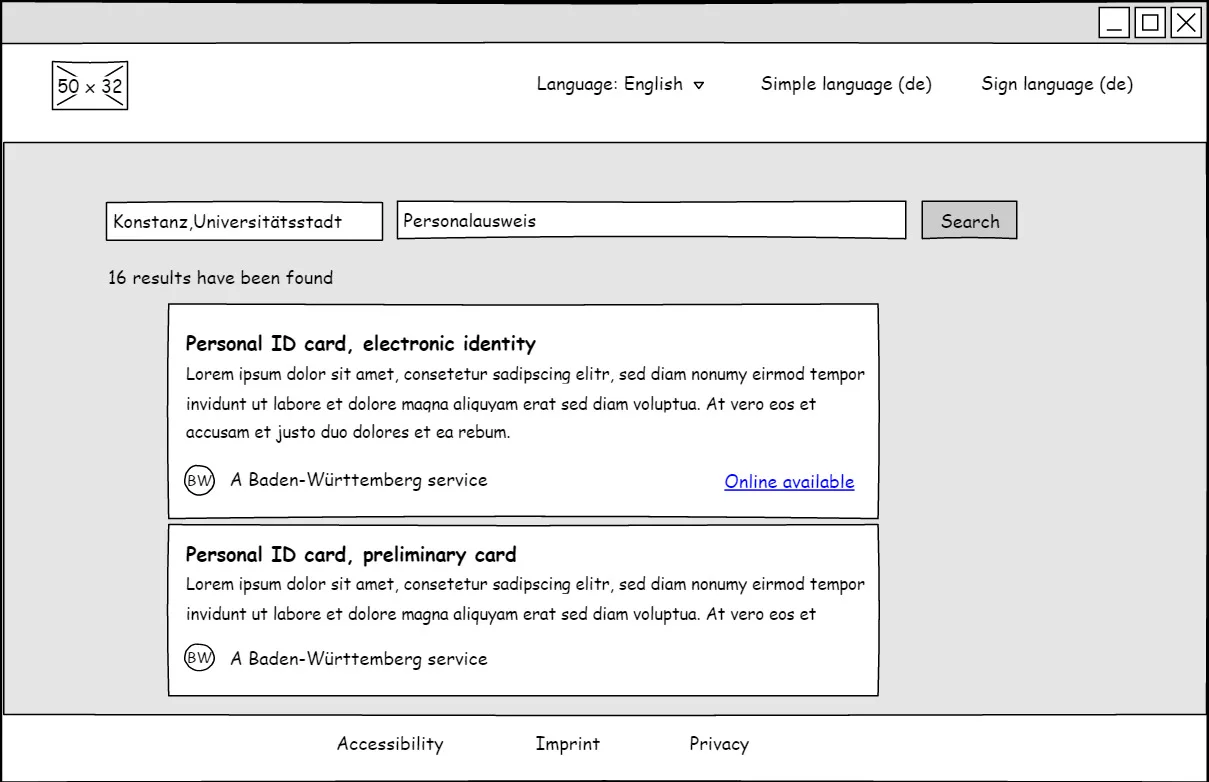This screenshot has width=1209, height=782.
Task: Switch to Sign language (de)
Action: click(x=1057, y=85)
